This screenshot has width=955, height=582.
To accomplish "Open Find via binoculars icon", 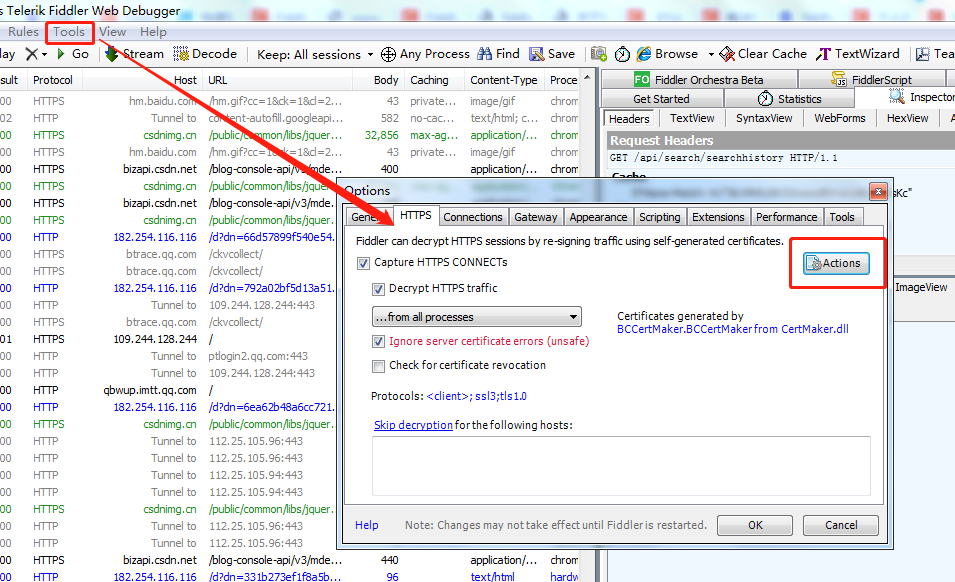I will click(x=484, y=54).
